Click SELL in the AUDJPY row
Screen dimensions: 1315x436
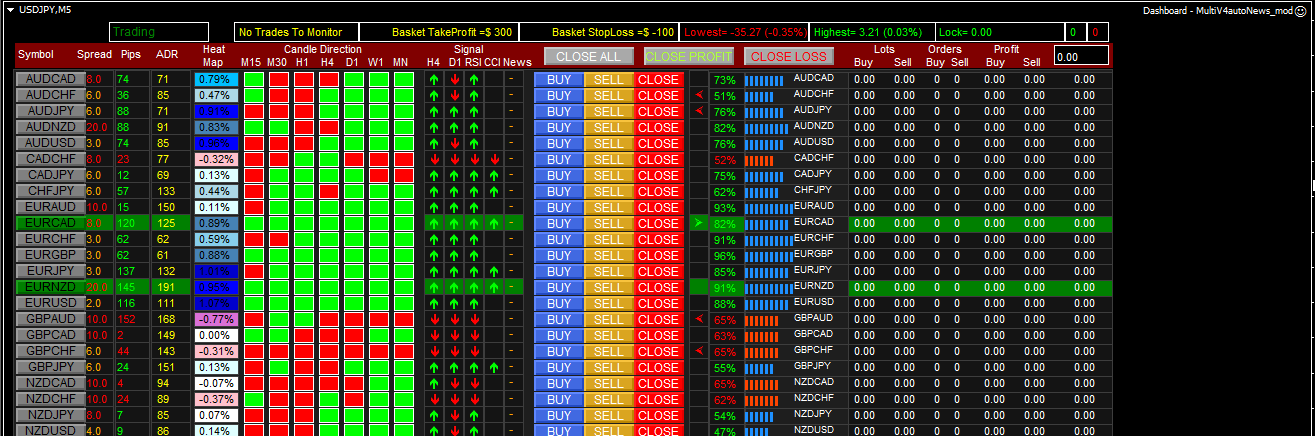point(608,111)
